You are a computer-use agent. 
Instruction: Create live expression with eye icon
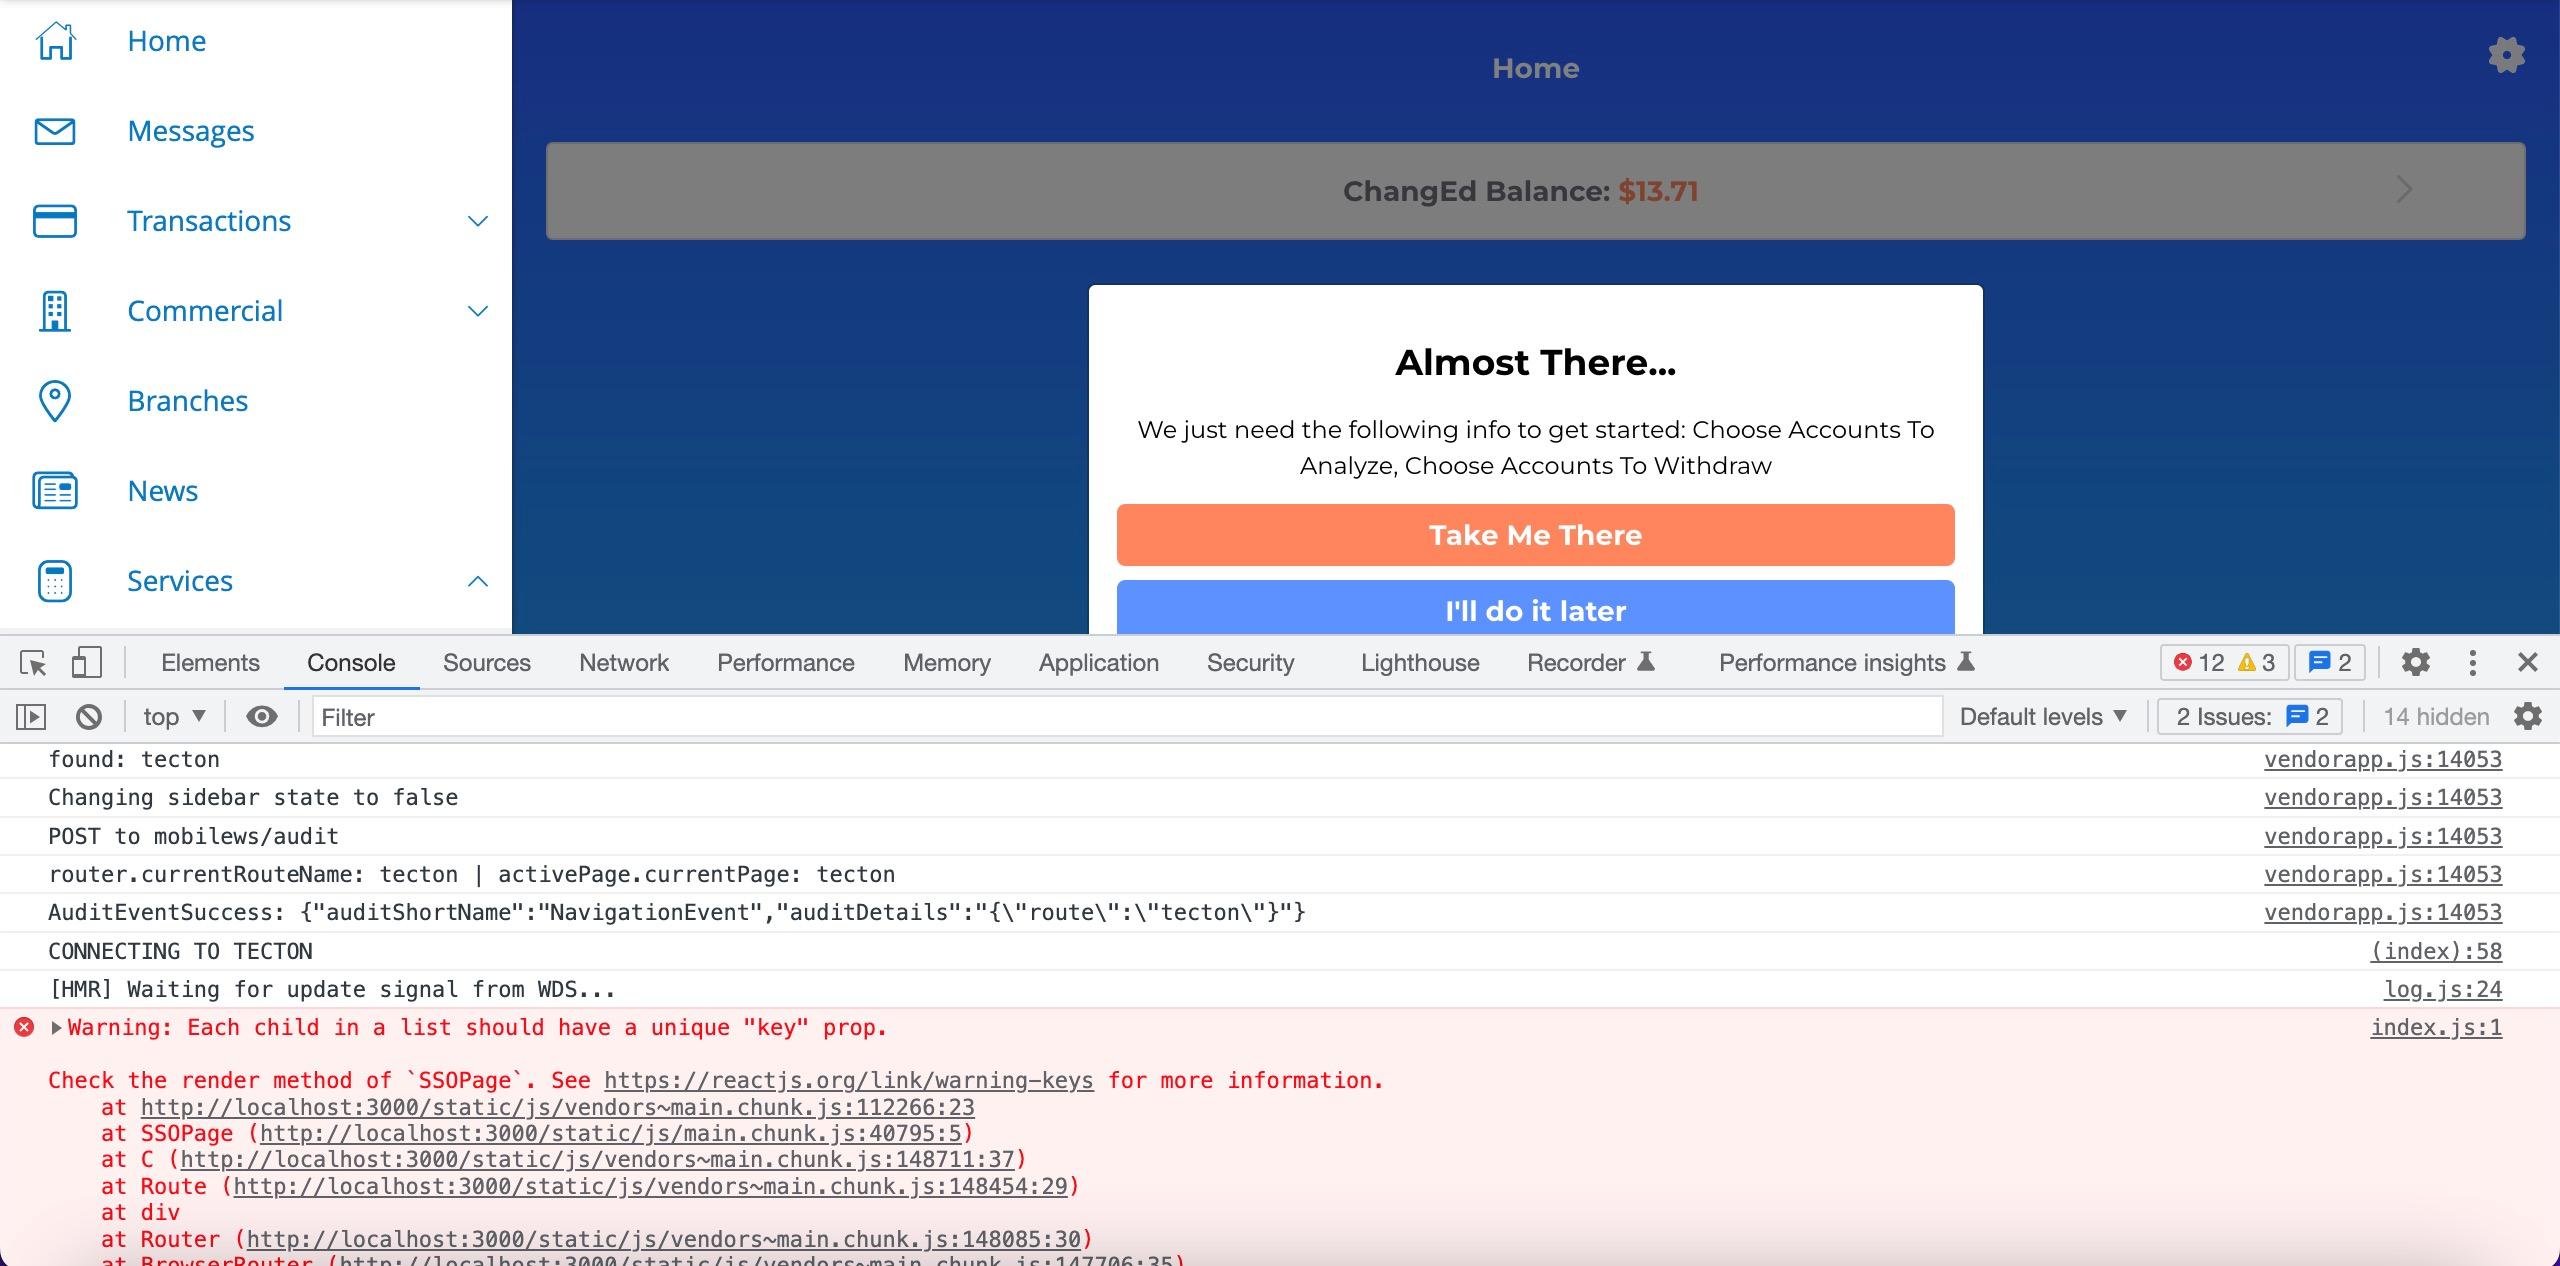[x=262, y=717]
